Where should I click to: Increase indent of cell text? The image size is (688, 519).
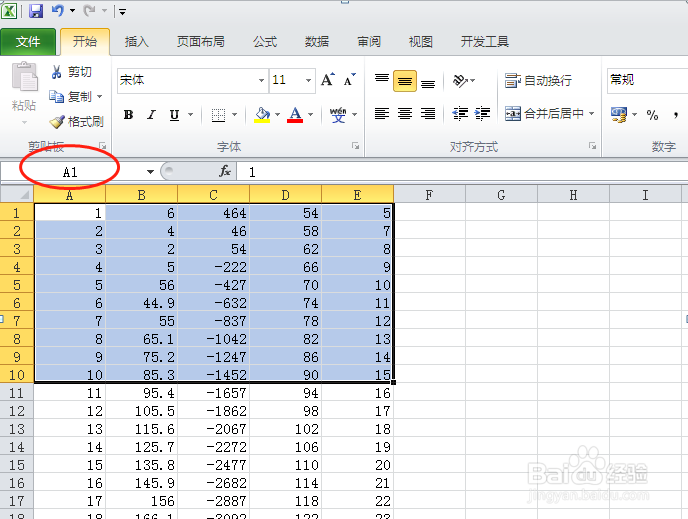pos(482,114)
